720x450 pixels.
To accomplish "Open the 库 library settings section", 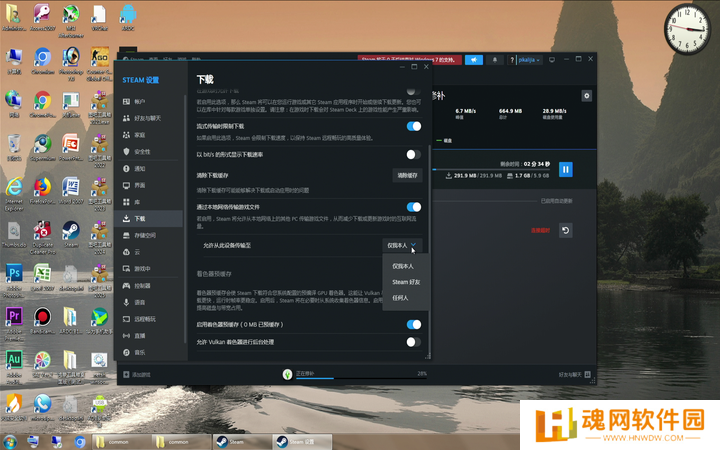I will click(150, 202).
